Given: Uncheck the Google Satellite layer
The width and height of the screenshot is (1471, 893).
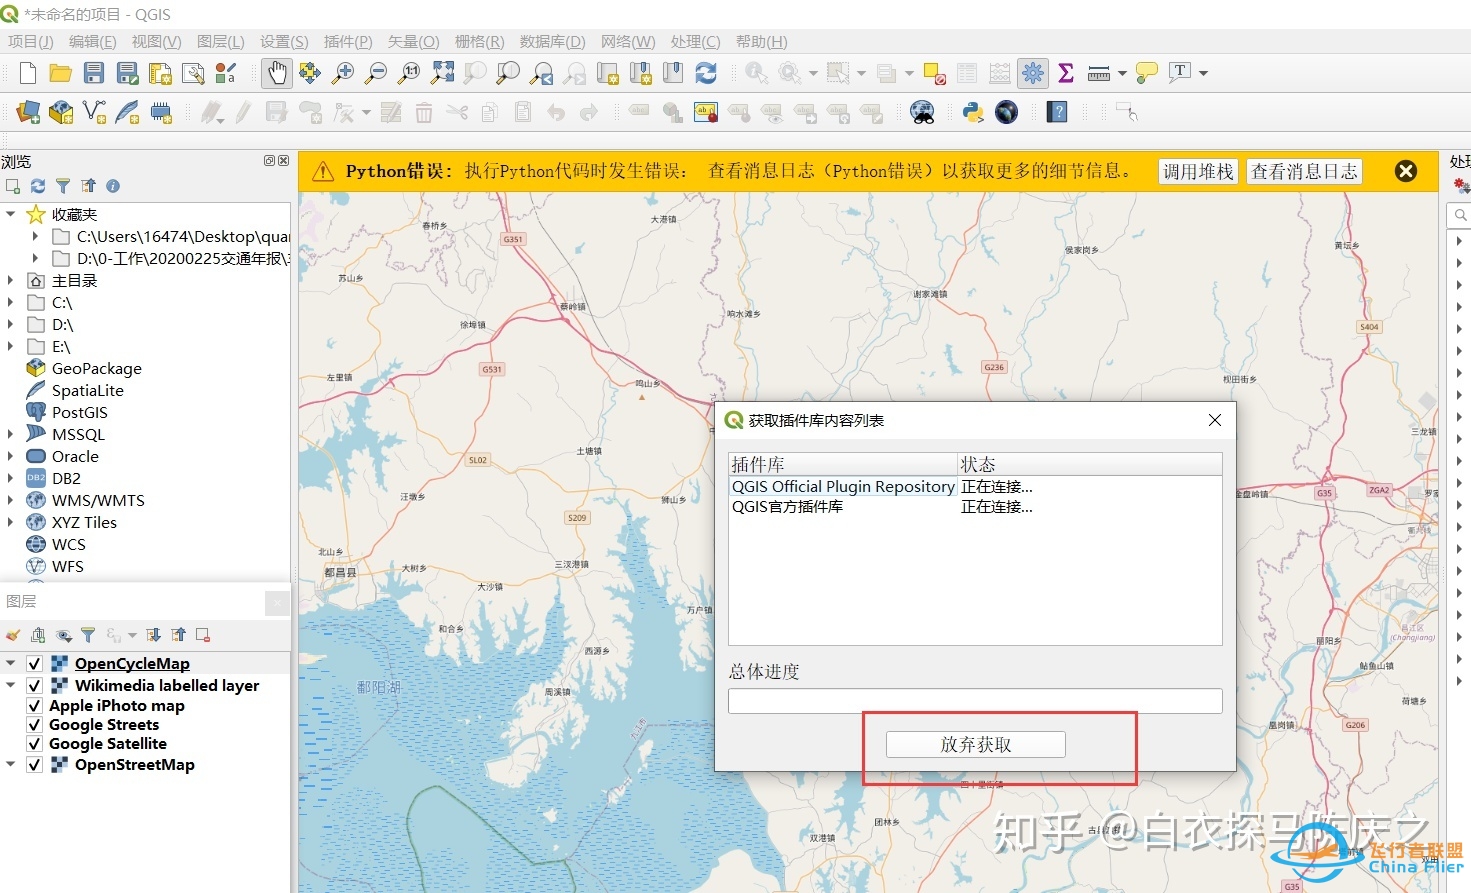Looking at the screenshot, I should (x=34, y=744).
